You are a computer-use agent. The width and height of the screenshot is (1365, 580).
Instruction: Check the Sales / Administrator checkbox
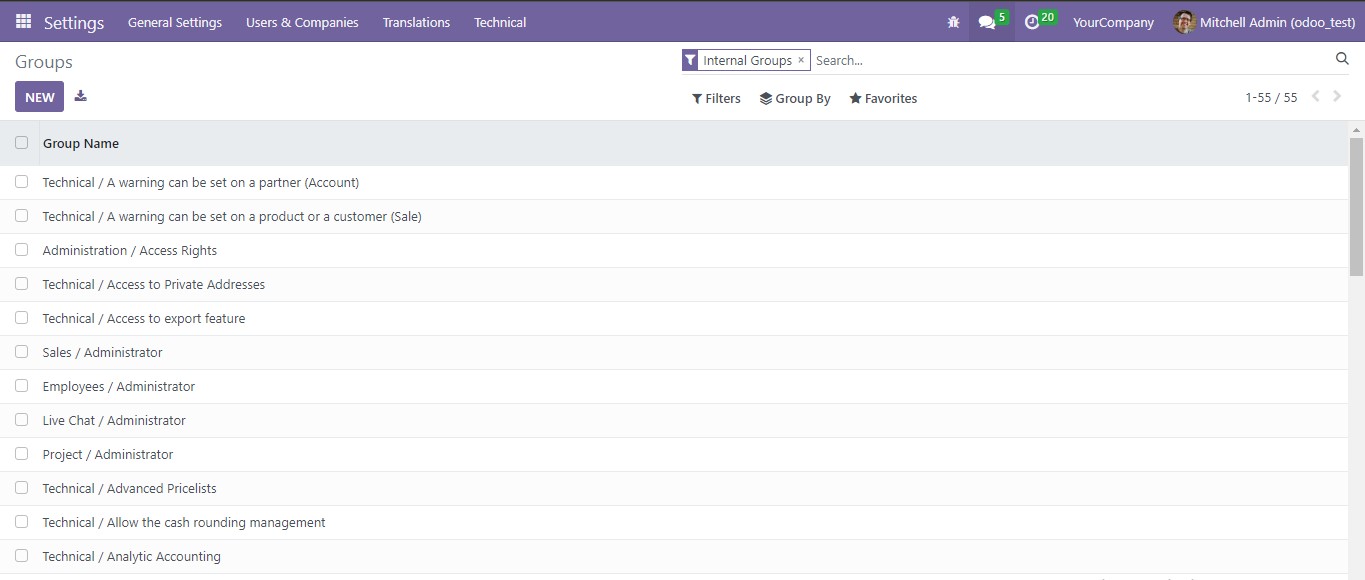[x=21, y=352]
